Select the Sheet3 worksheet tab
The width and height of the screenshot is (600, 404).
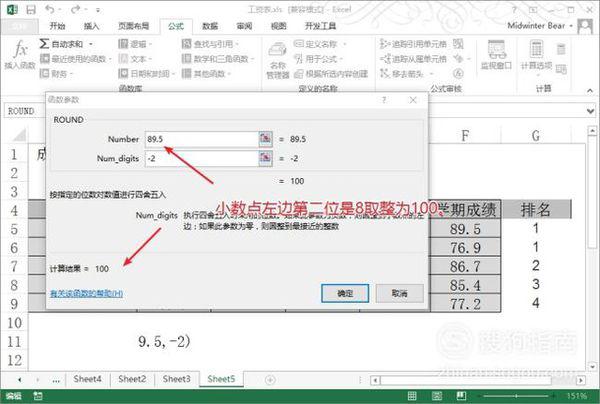[x=176, y=379]
